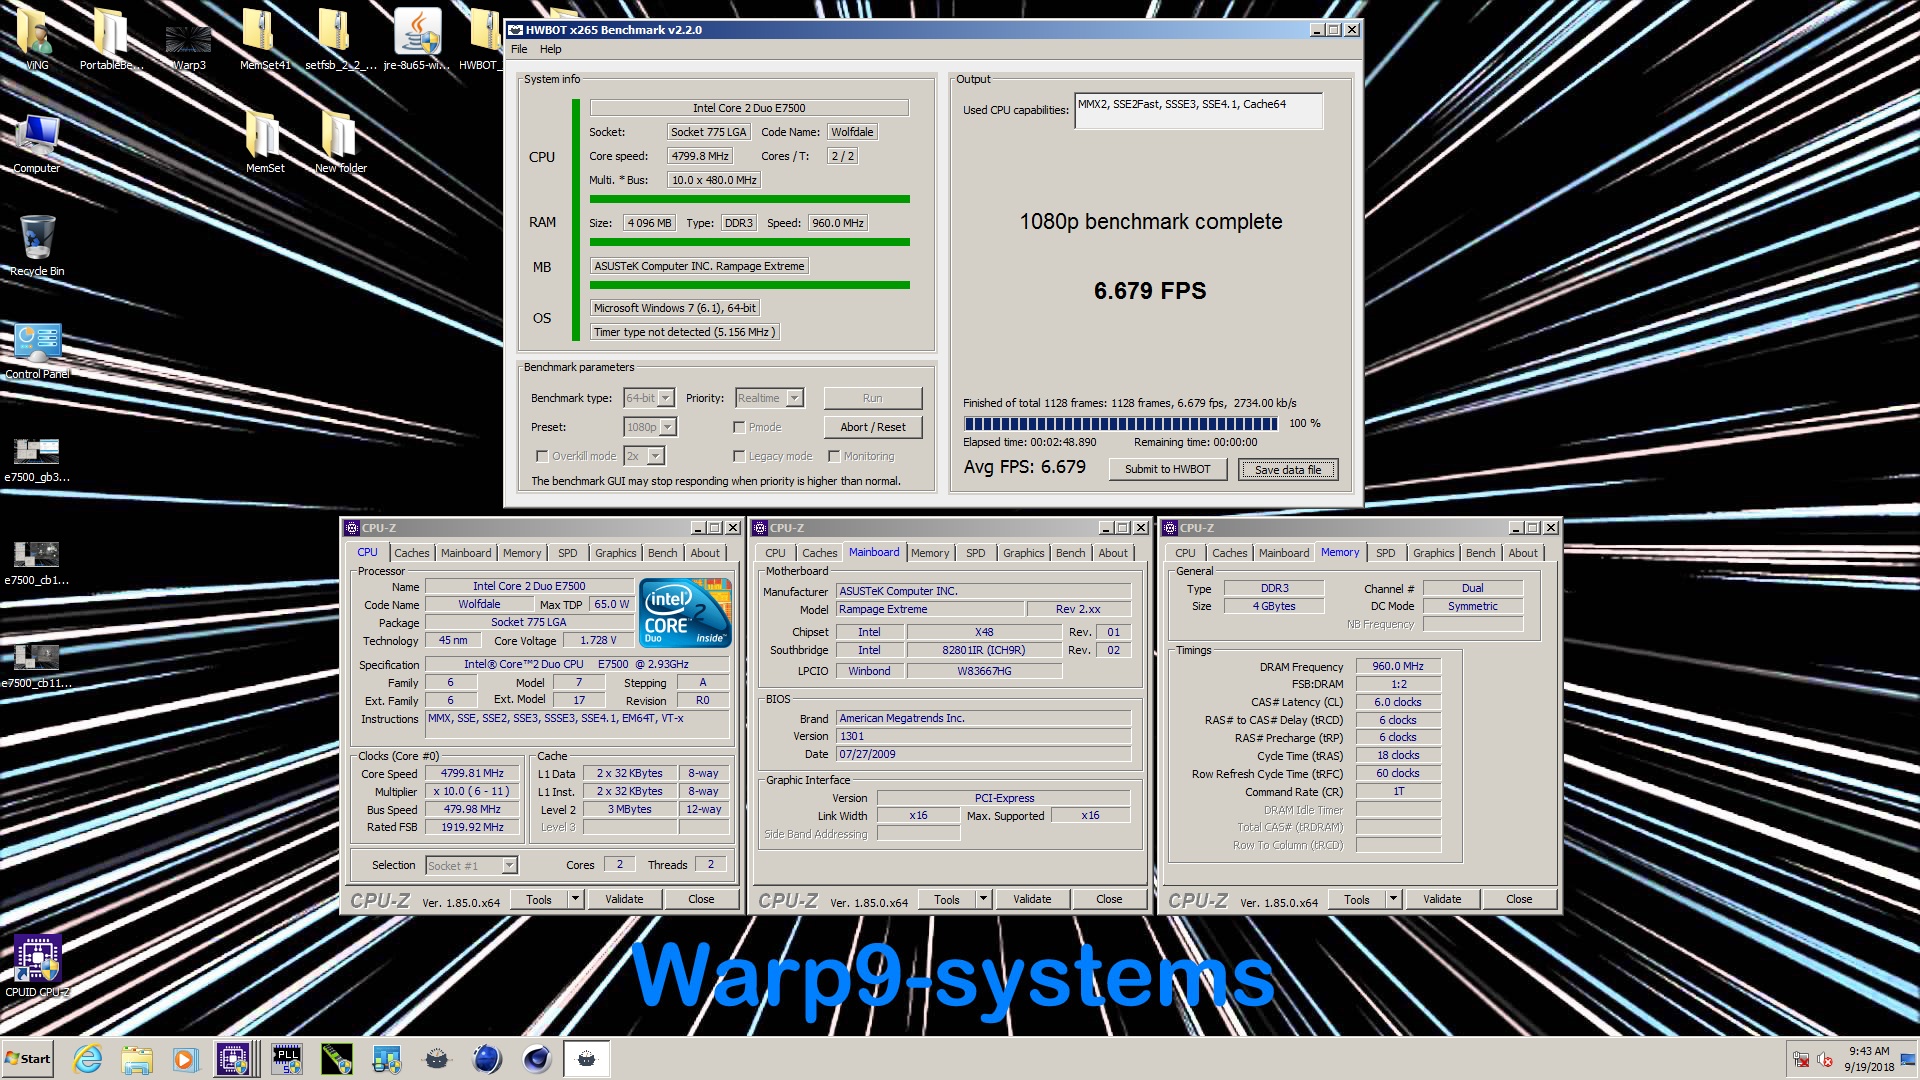The width and height of the screenshot is (1920, 1080).
Task: Click Abort / Reset button
Action: (x=873, y=427)
